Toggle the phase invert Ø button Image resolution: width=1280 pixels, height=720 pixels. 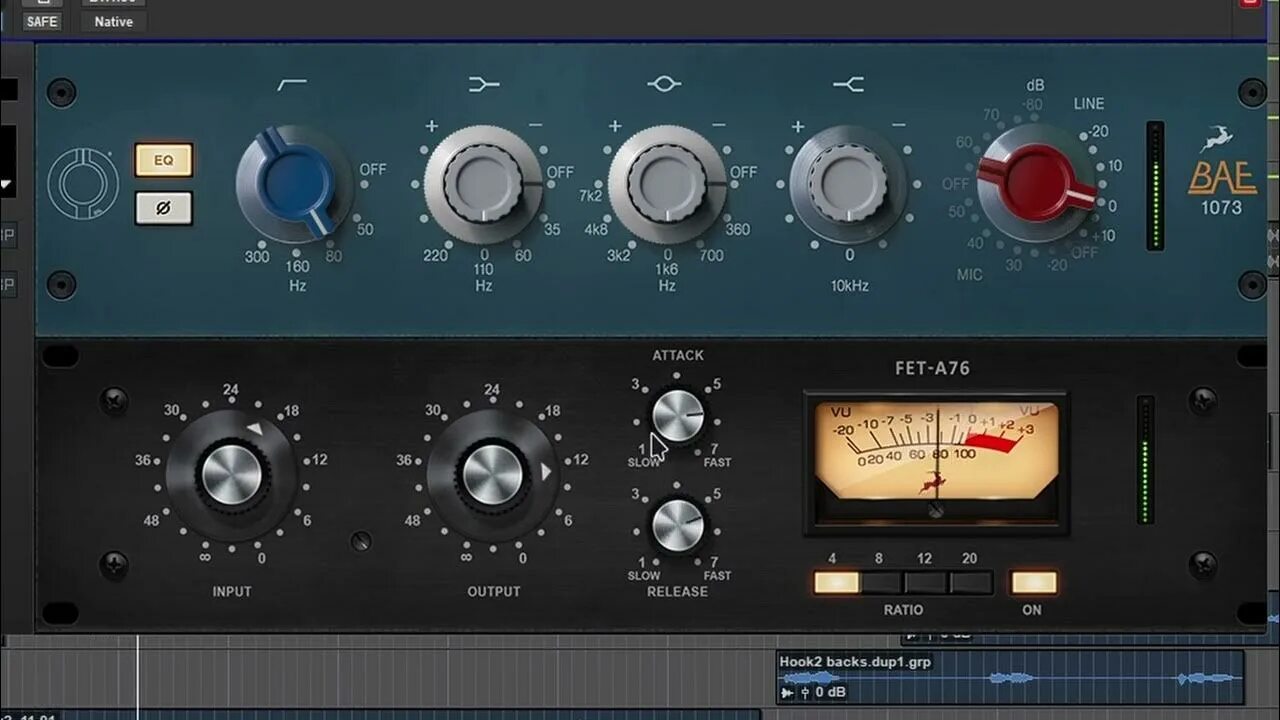[x=164, y=208]
